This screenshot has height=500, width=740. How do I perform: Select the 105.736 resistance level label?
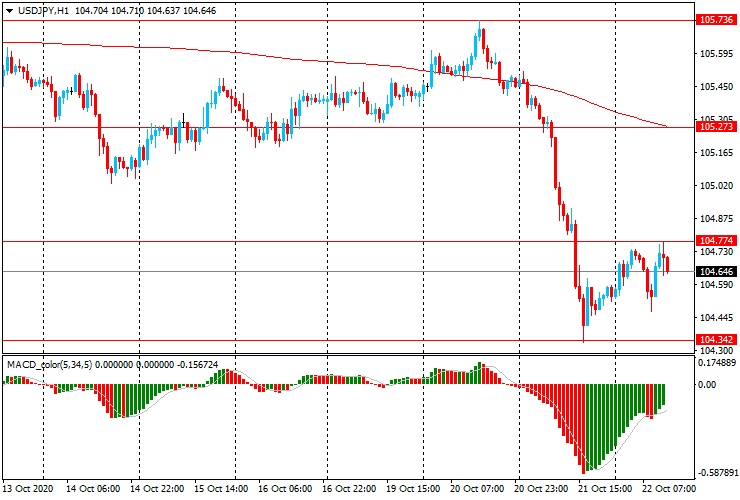point(716,20)
